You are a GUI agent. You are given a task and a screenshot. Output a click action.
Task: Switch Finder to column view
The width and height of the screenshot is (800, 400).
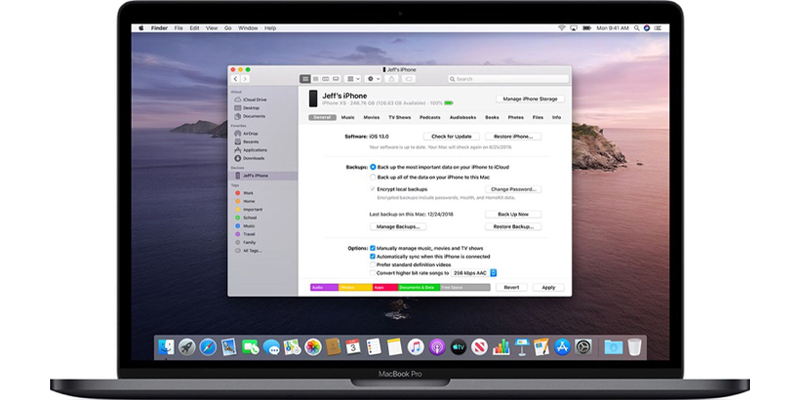click(x=326, y=79)
